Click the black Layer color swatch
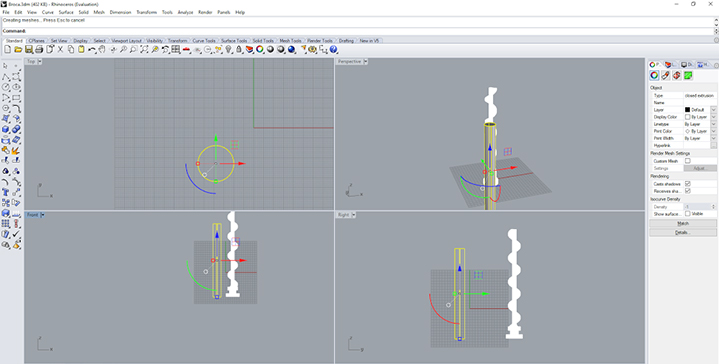The image size is (719, 364). pos(687,110)
